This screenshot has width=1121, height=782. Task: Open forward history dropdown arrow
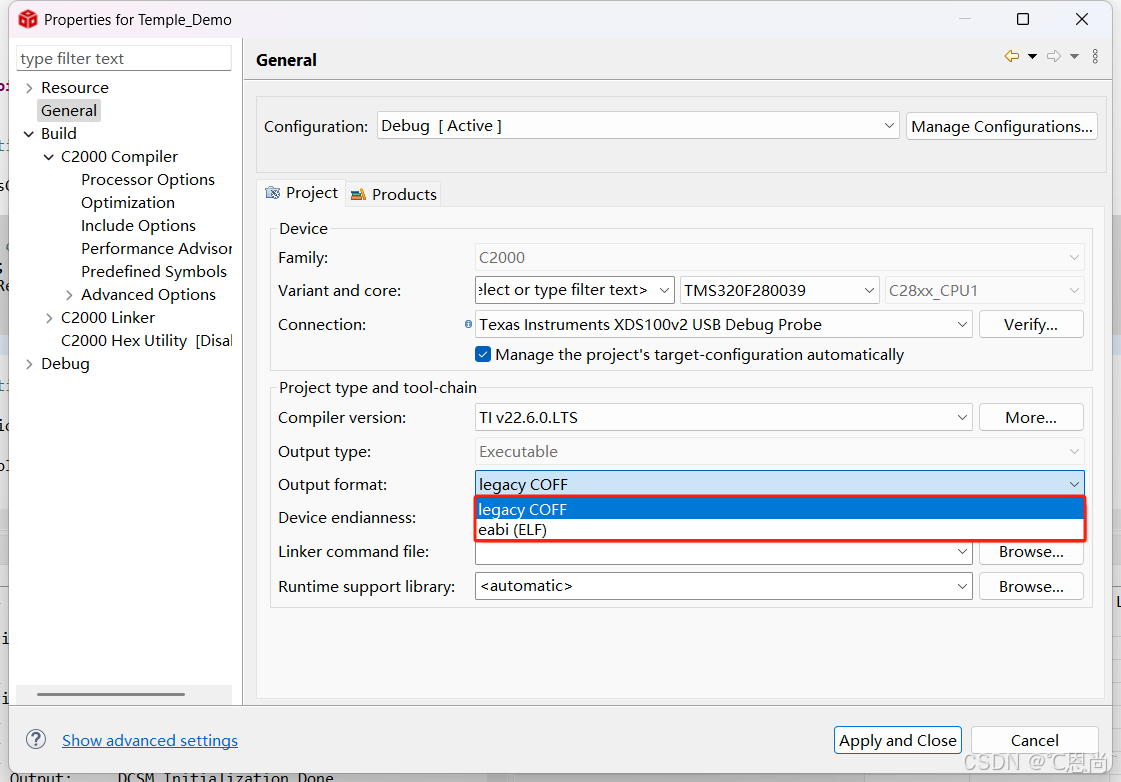1074,56
